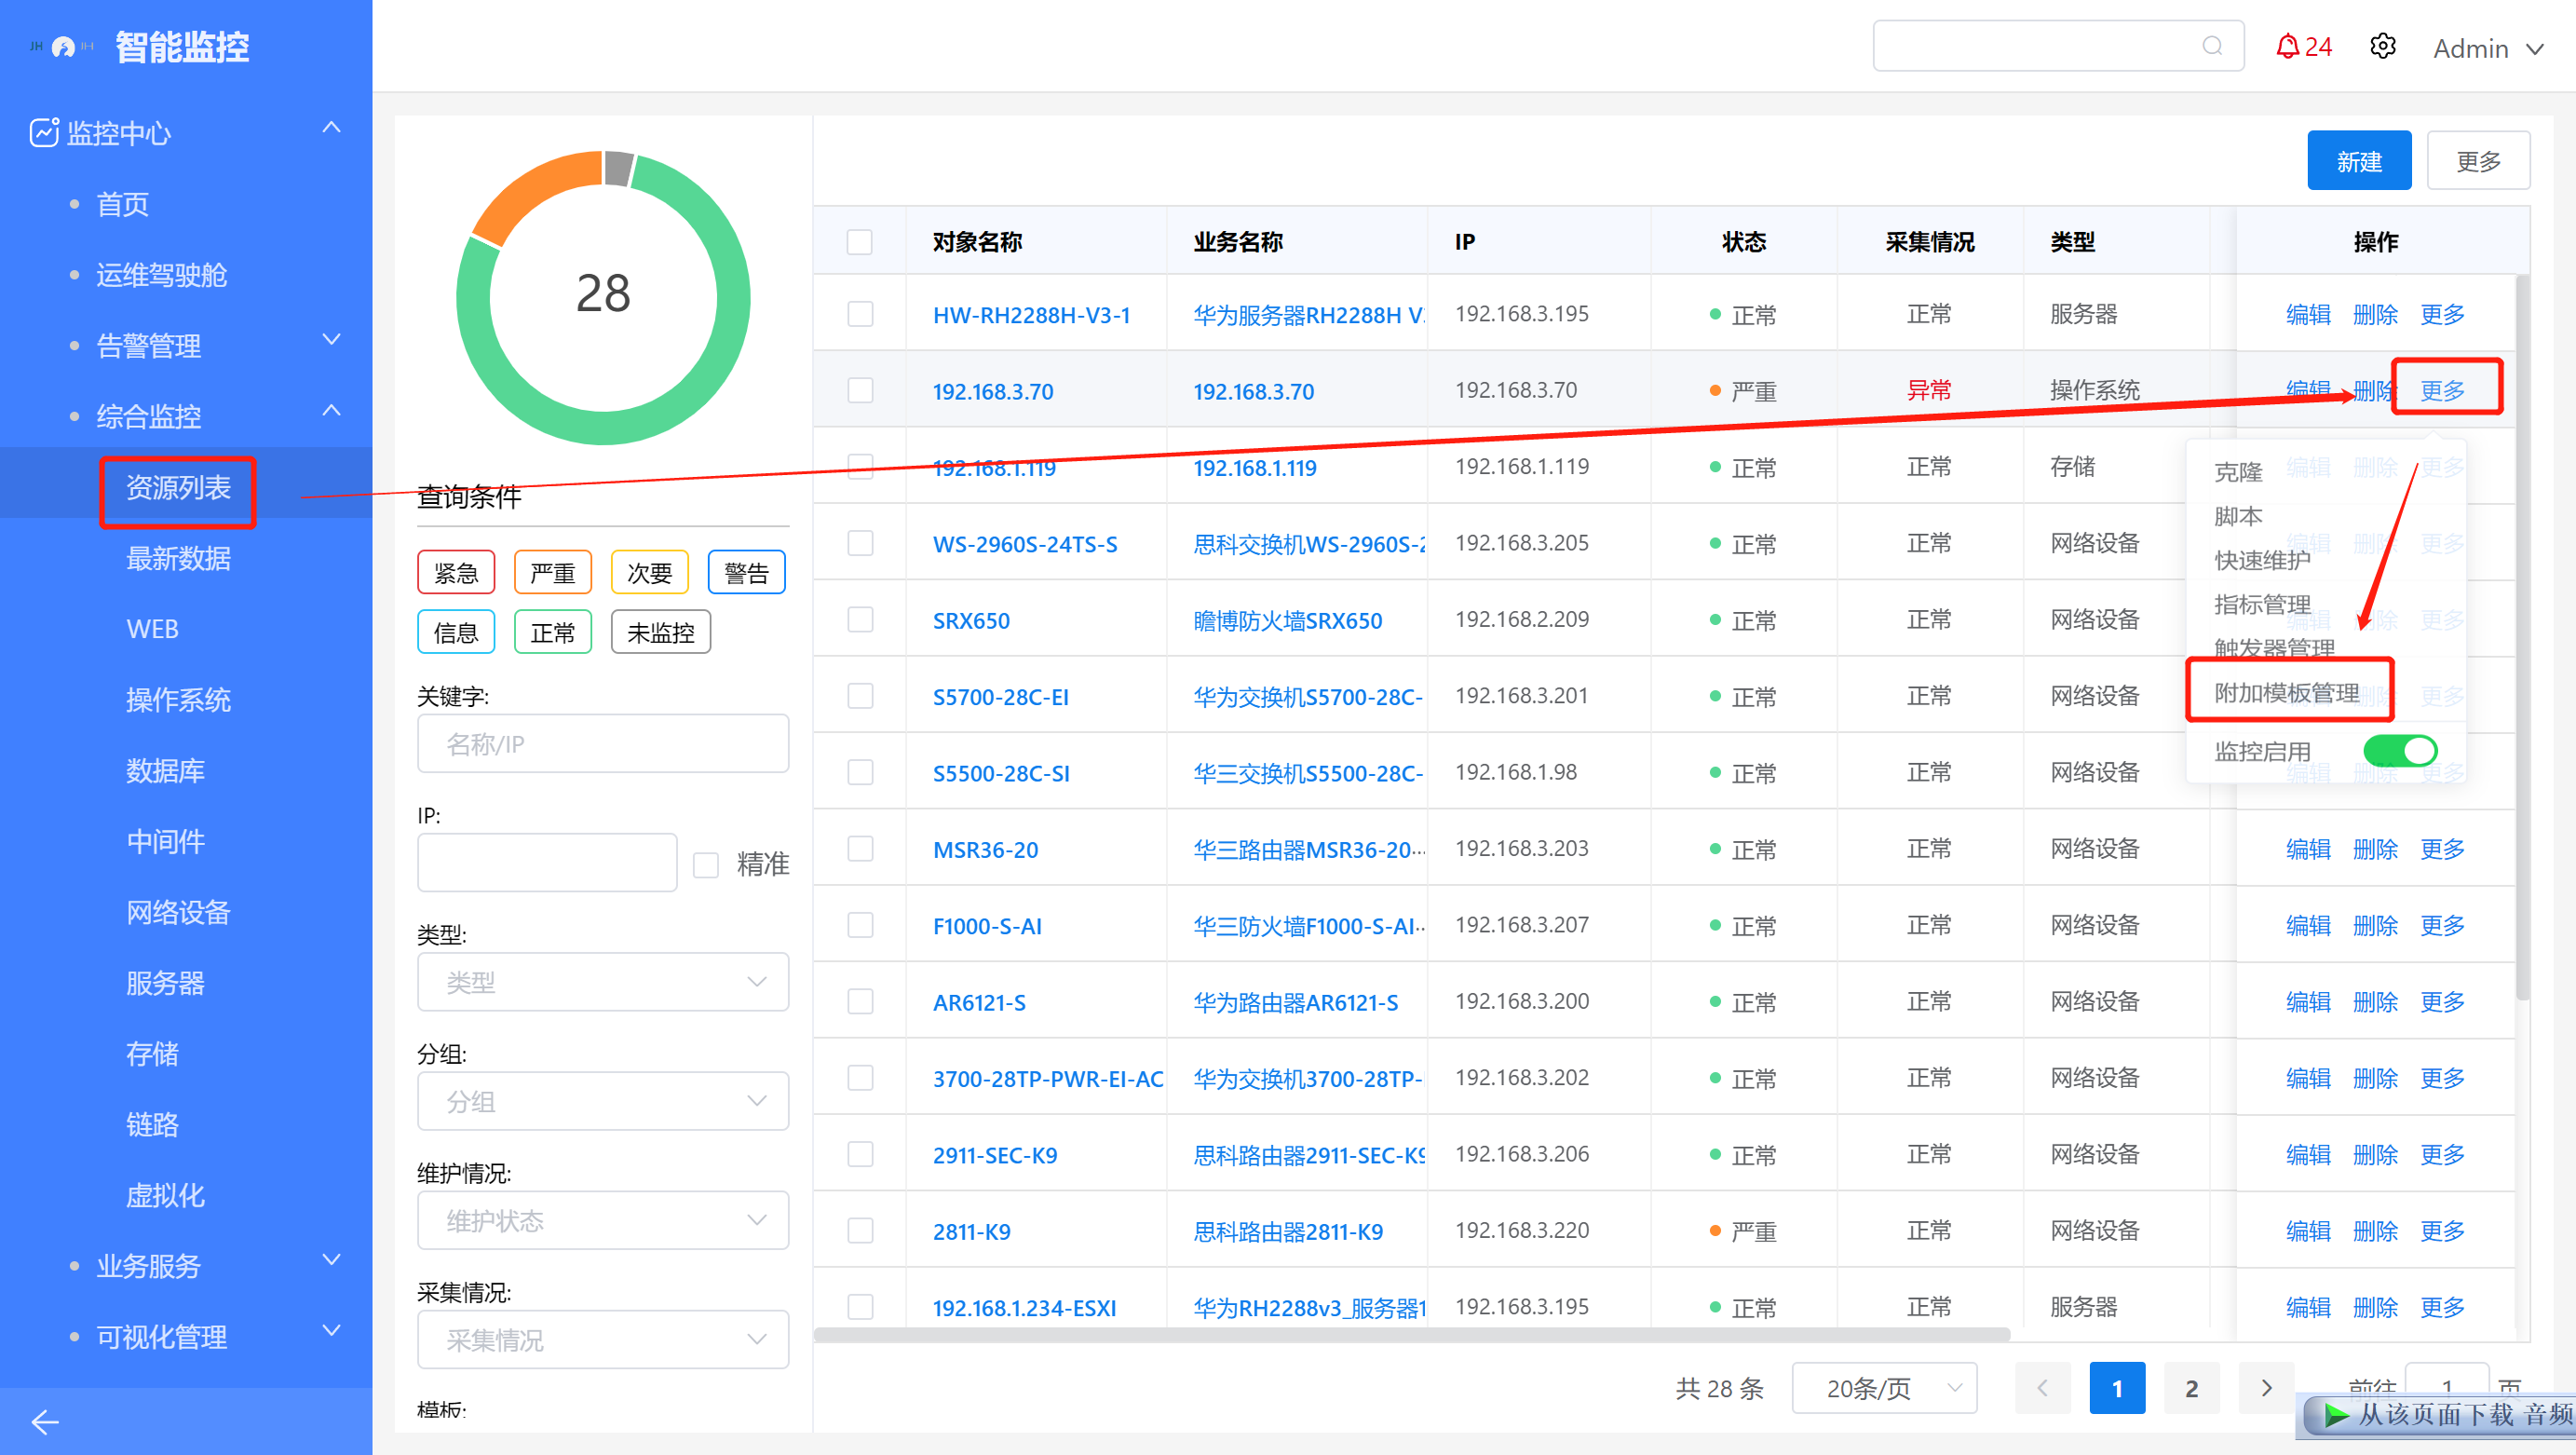Expand the 业务服务 submenu
This screenshot has width=2576, height=1455.
[x=331, y=1260]
